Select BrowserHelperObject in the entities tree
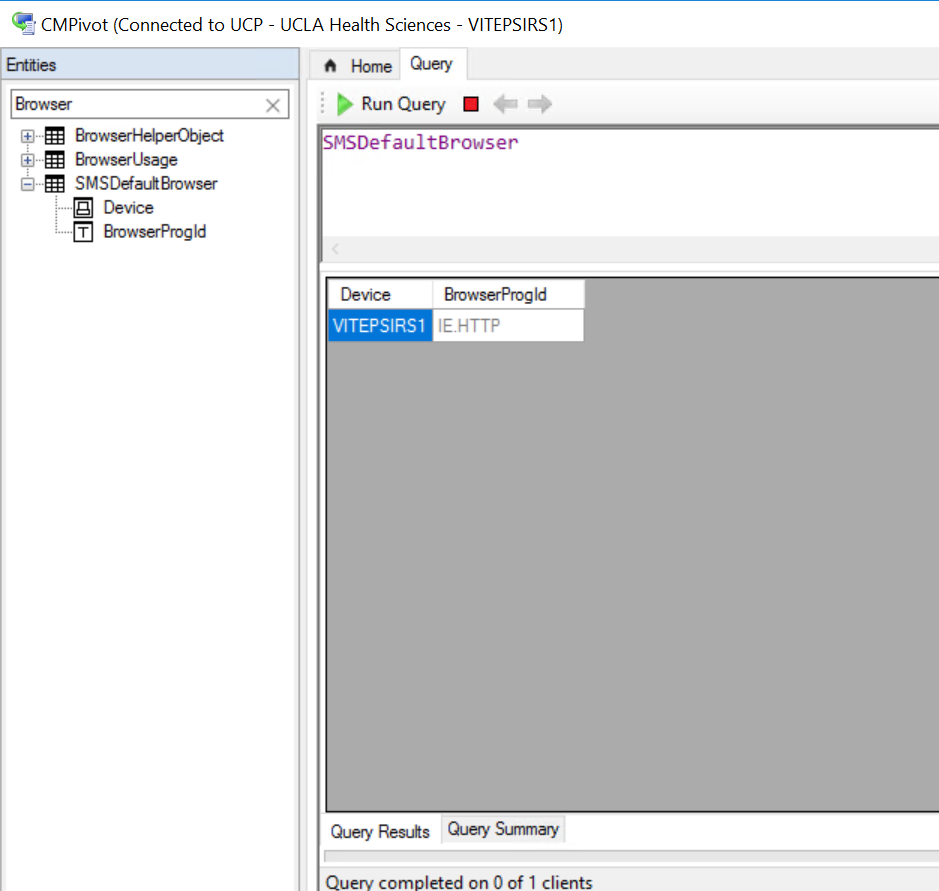 (x=149, y=136)
